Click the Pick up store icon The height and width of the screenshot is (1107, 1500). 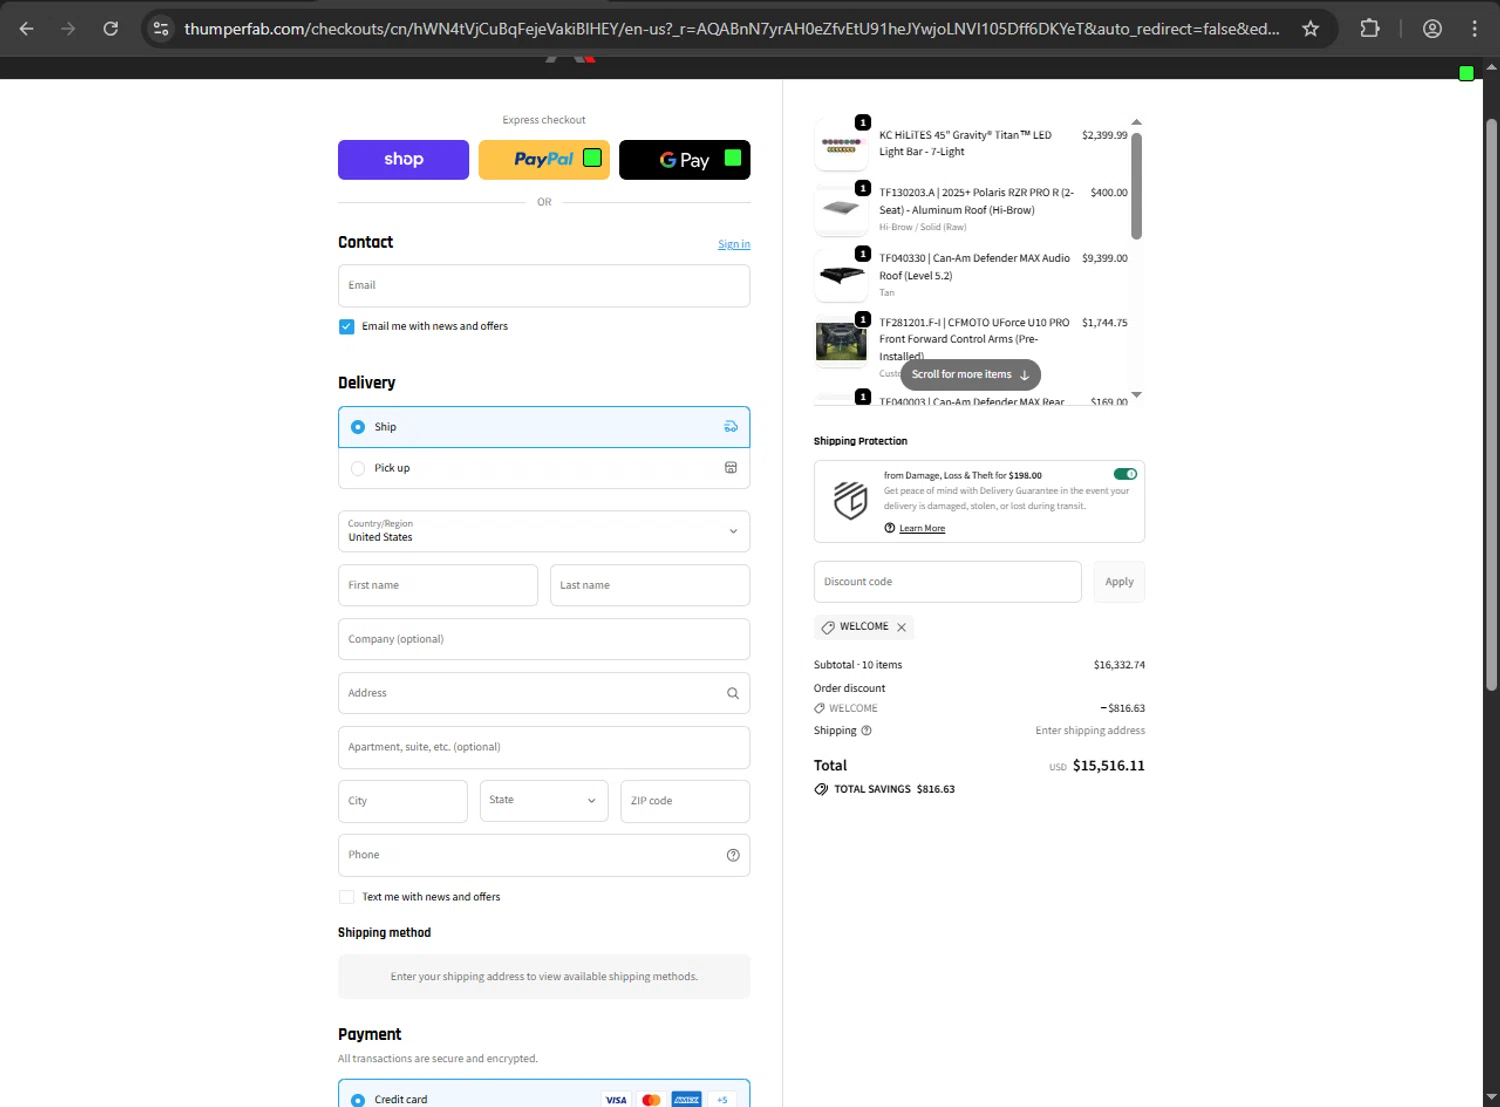pyautogui.click(x=731, y=468)
